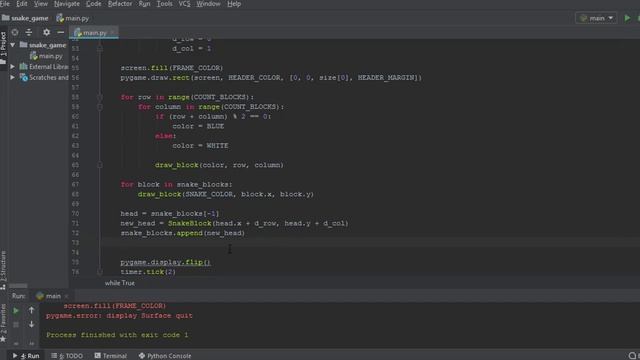Open the Edit menu

point(22,4)
